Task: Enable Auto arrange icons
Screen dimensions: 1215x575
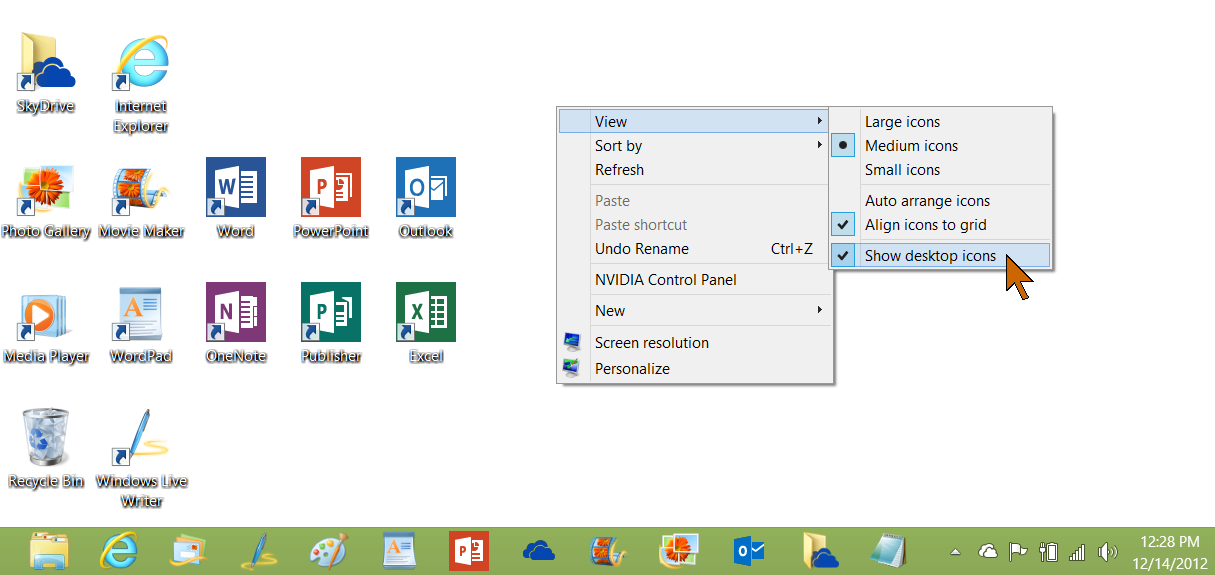Action: [x=941, y=201]
